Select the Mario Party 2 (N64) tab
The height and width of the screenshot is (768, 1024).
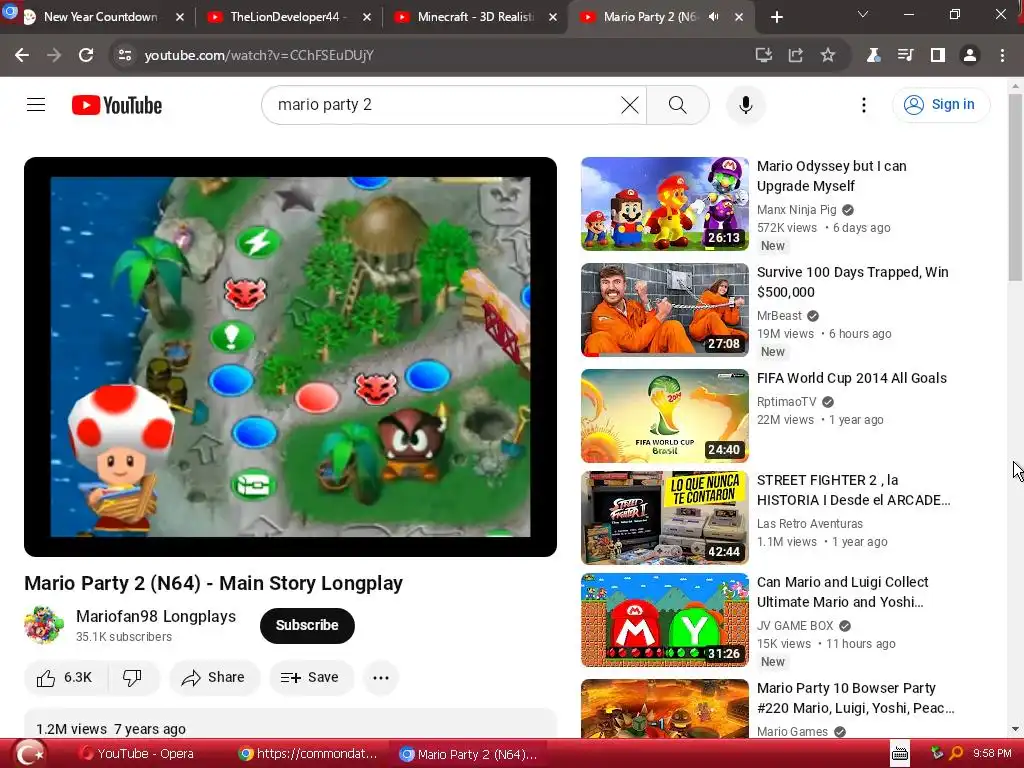click(650, 17)
